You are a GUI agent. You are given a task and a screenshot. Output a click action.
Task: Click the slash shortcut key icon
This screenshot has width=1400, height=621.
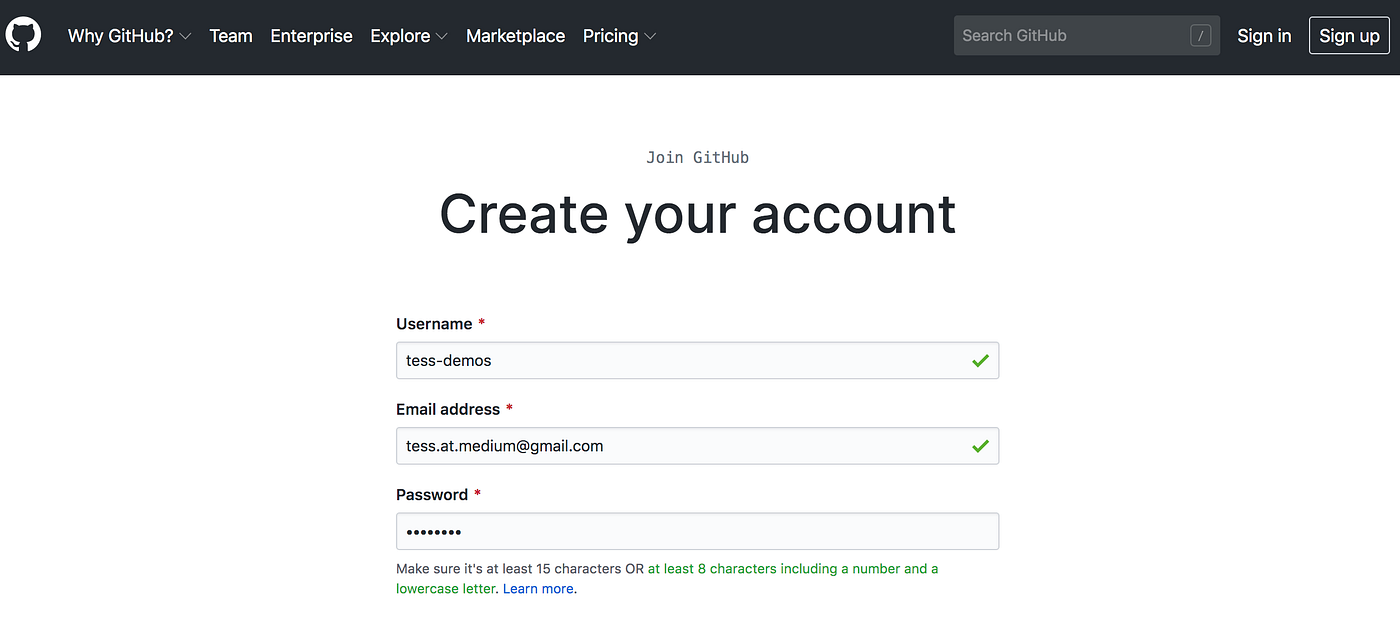tap(1201, 36)
